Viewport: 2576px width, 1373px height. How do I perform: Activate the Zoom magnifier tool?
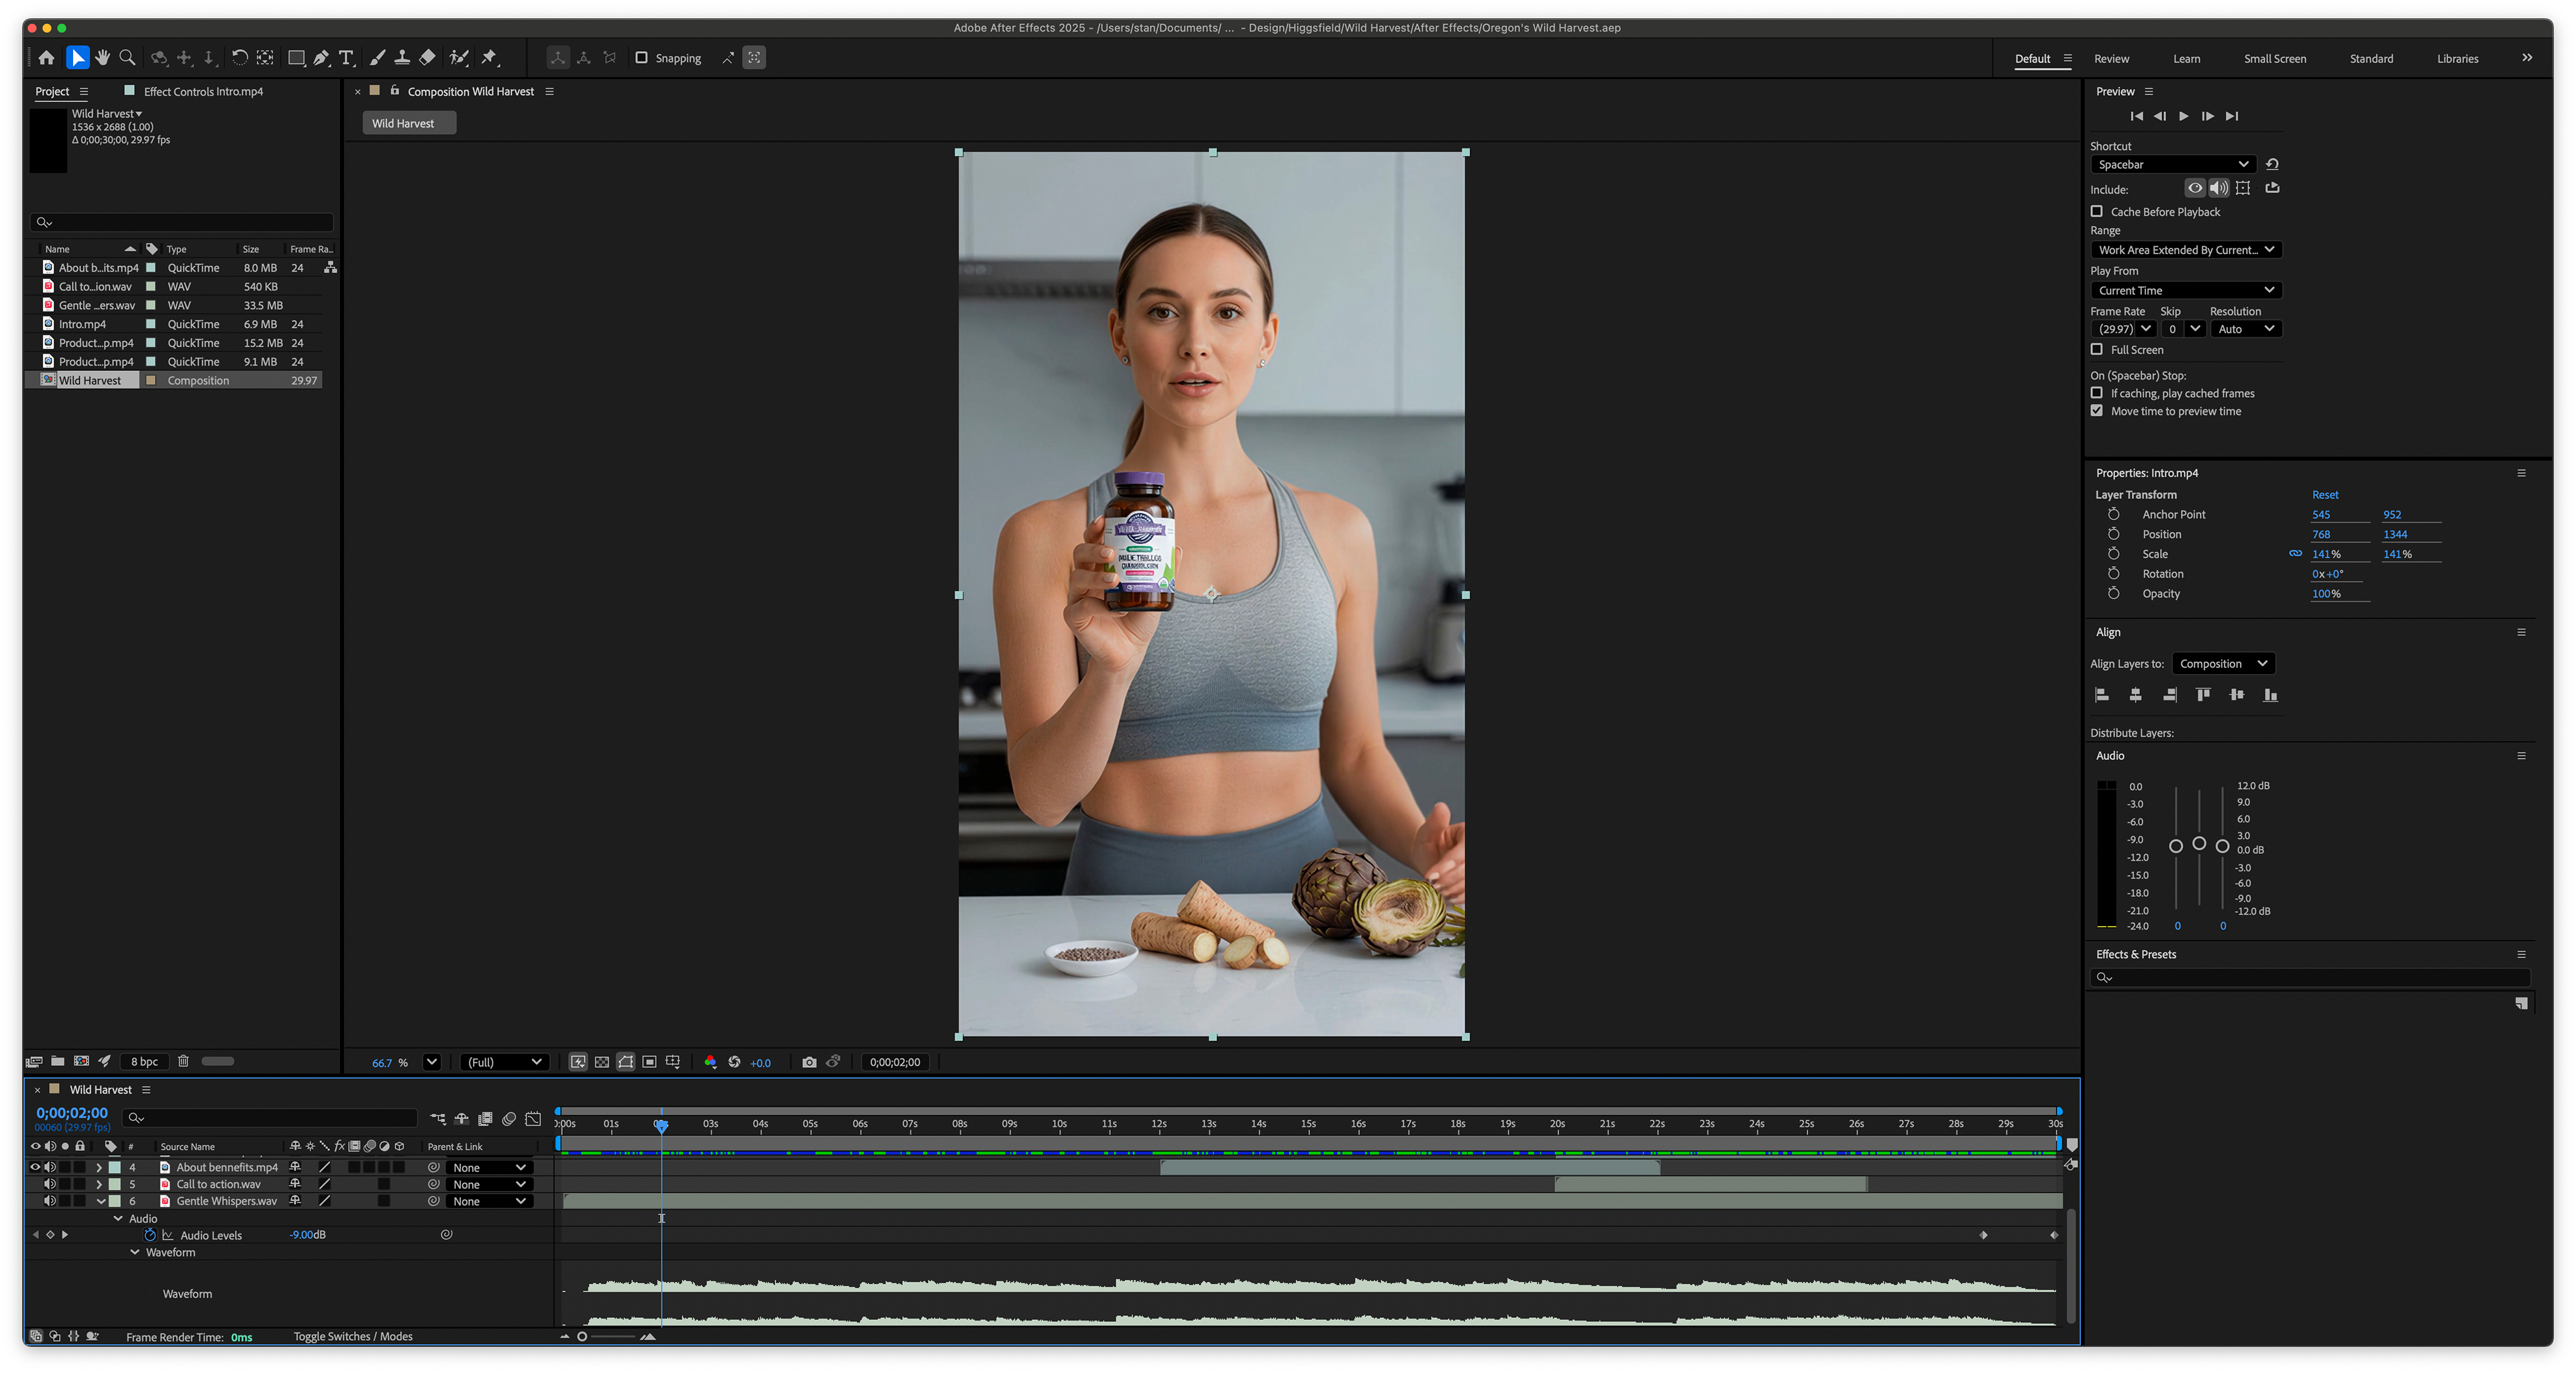(x=127, y=58)
